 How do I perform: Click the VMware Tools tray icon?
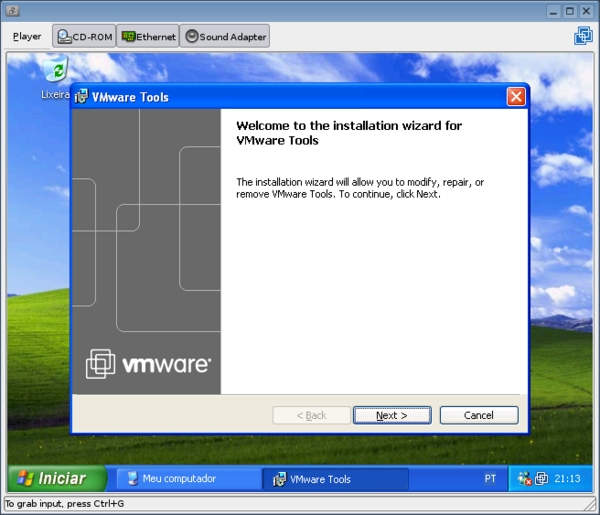tap(541, 479)
